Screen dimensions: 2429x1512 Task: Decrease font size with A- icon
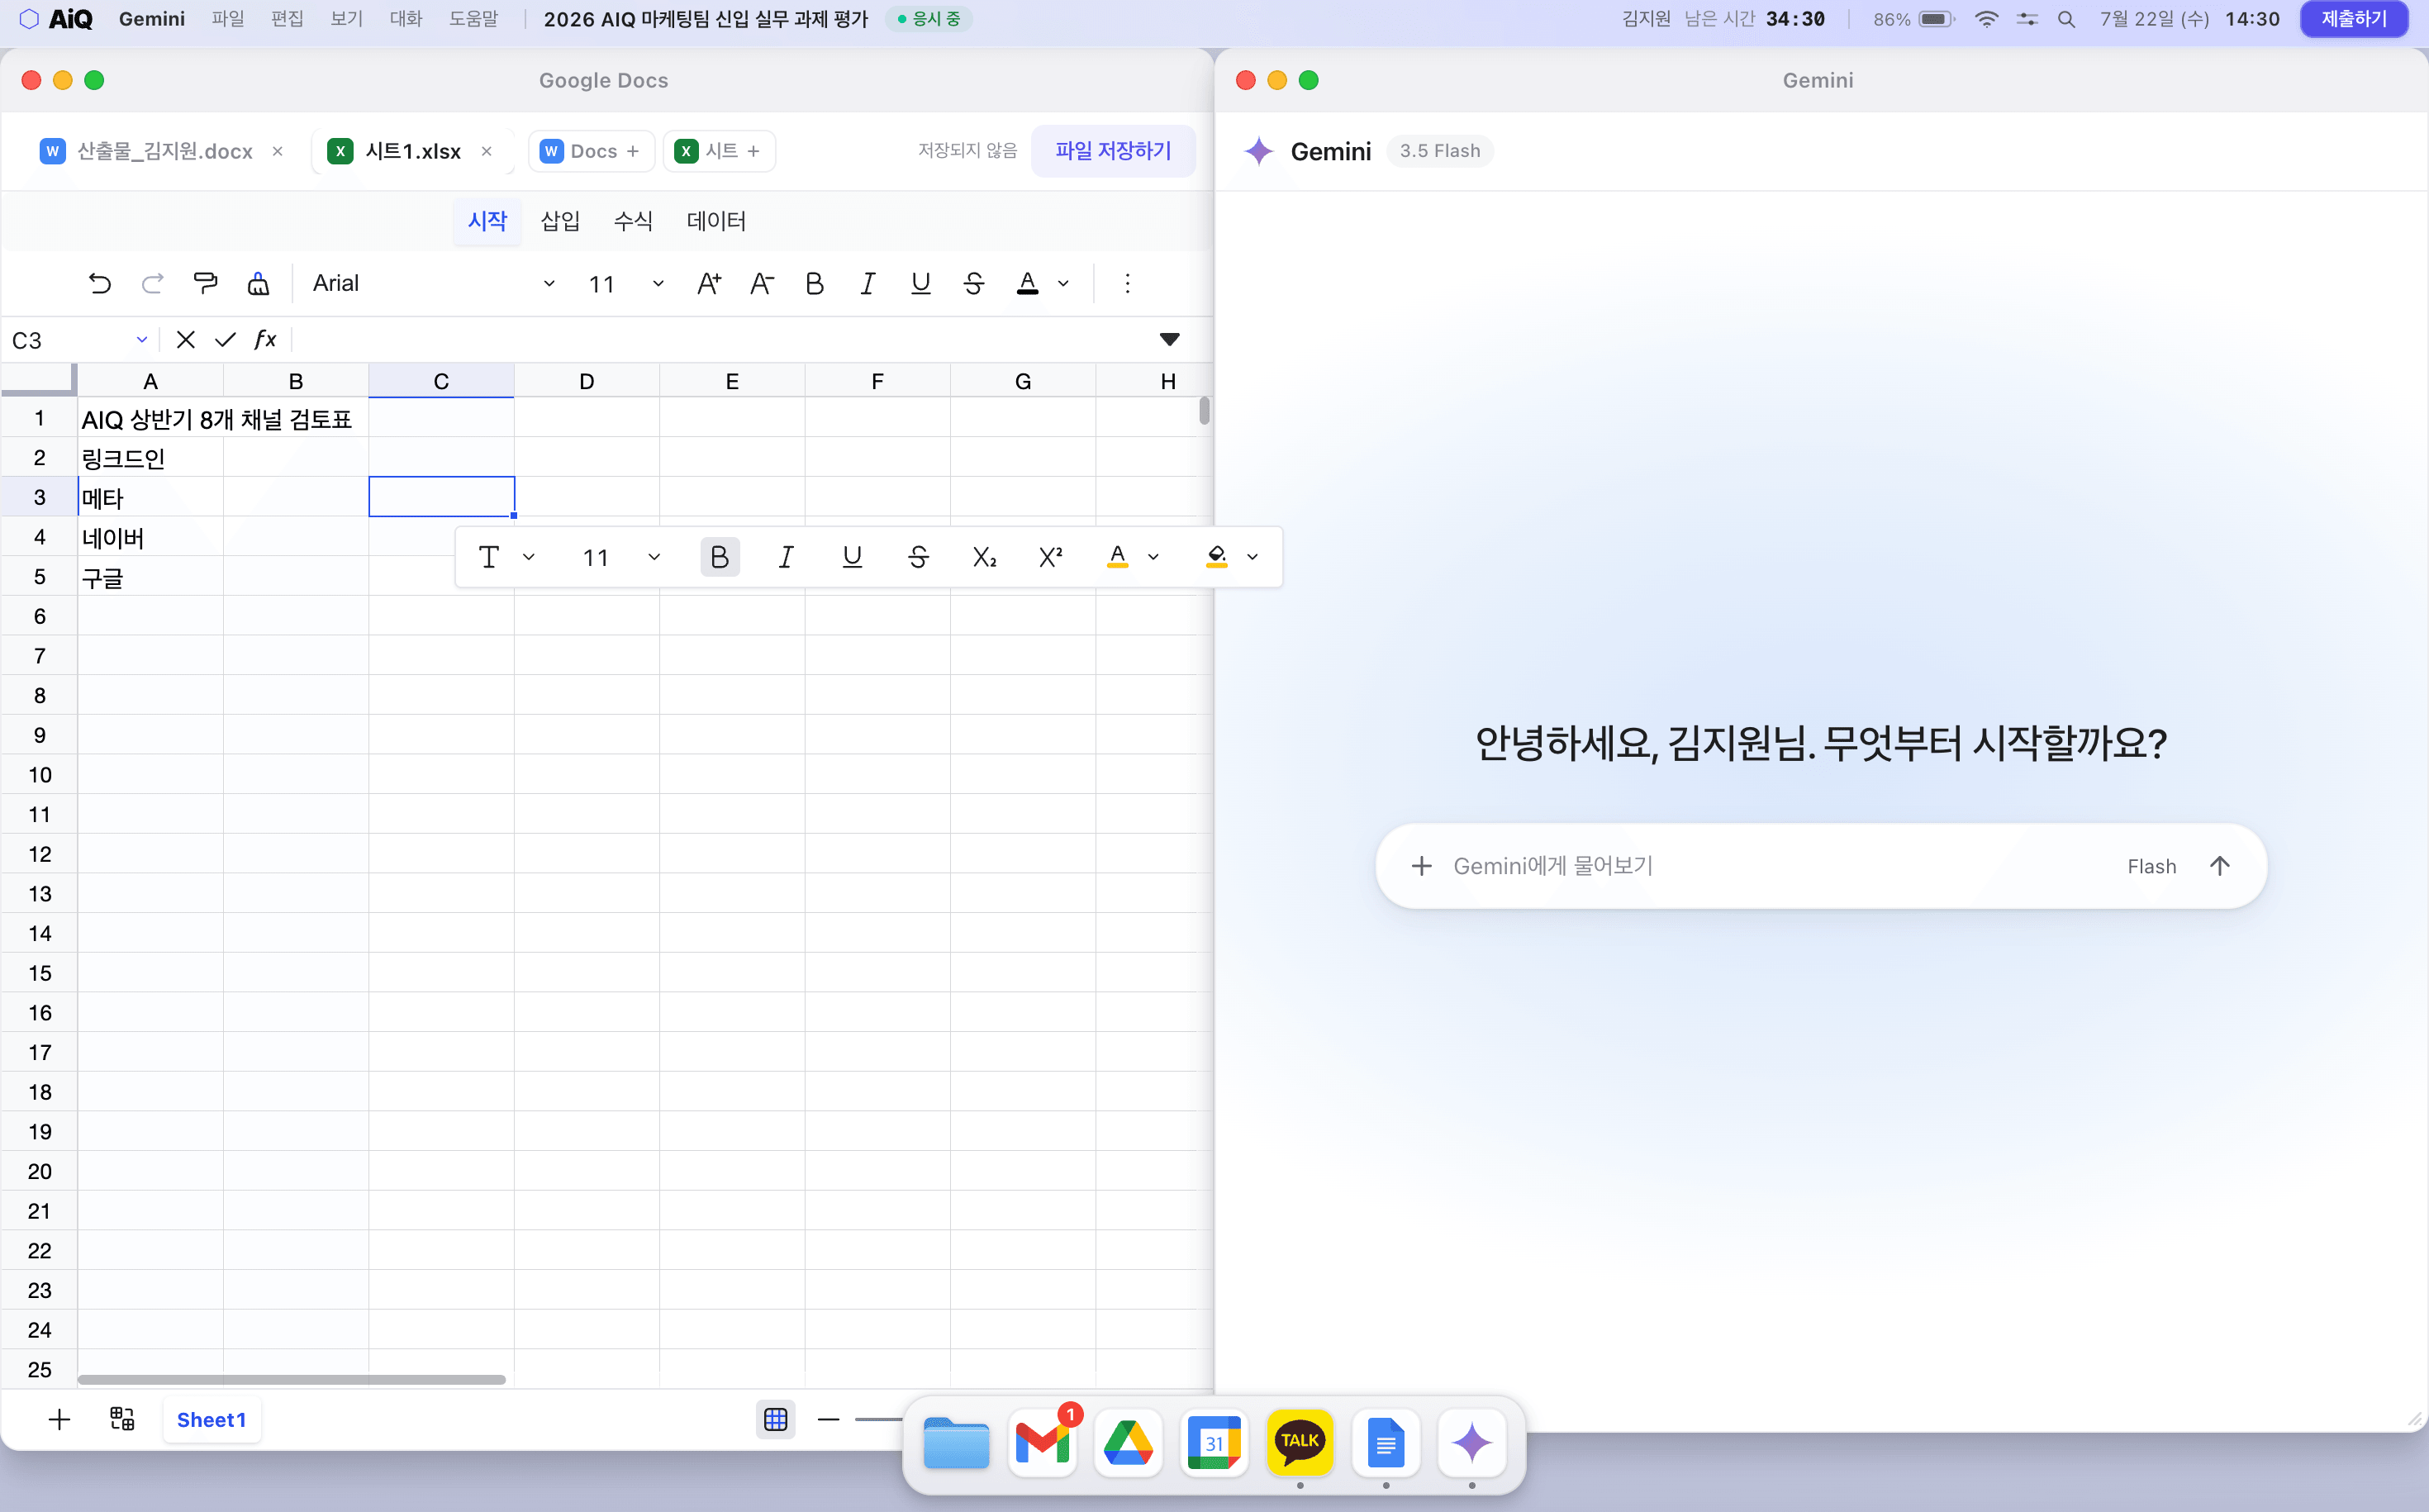pyautogui.click(x=762, y=284)
